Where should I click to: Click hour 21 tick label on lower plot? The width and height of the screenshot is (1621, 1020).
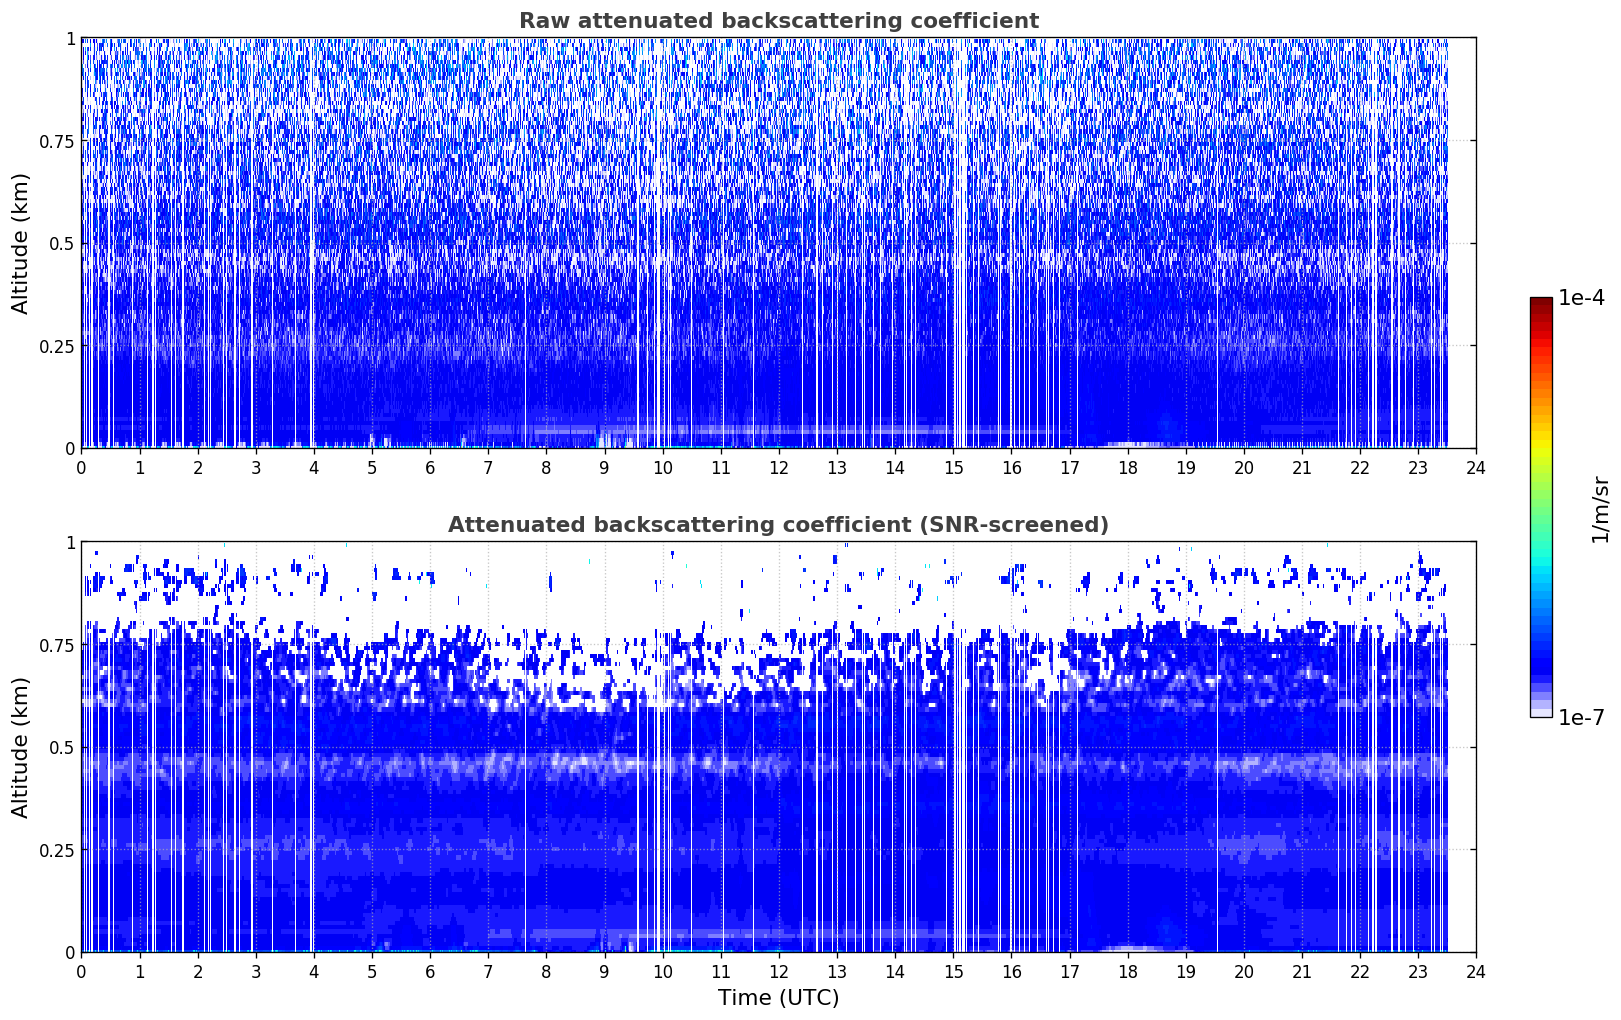(x=1301, y=972)
